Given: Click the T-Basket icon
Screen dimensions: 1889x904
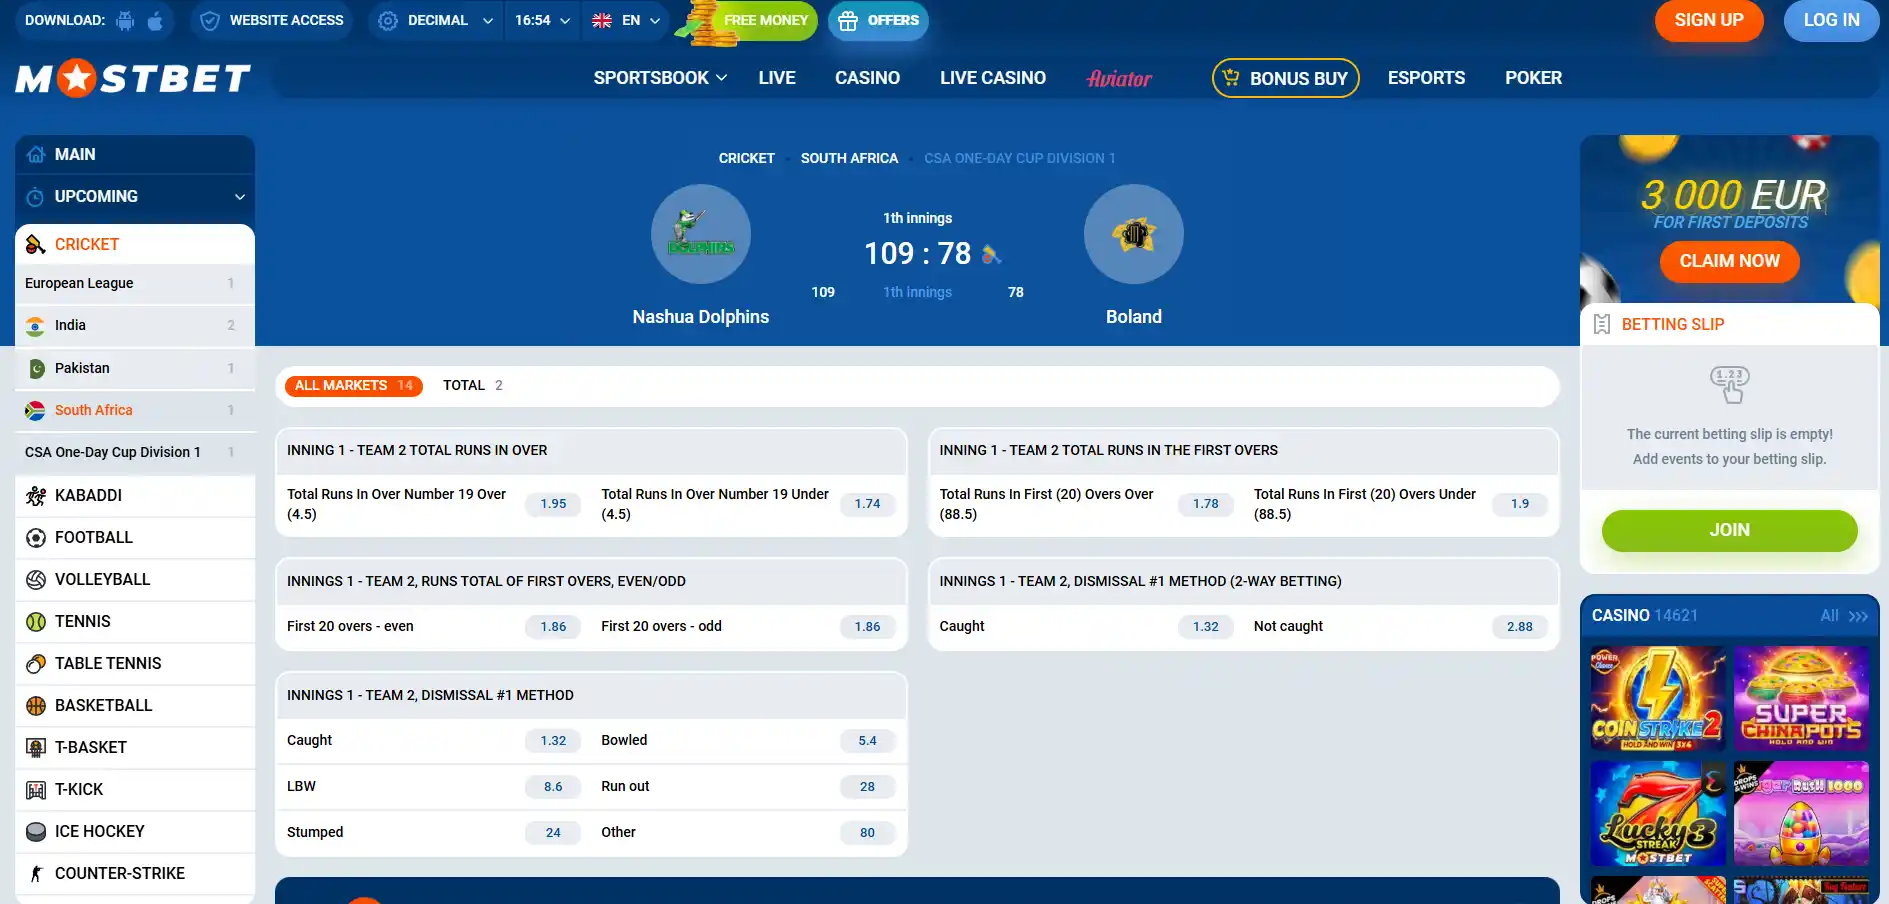Looking at the screenshot, I should pos(36,748).
